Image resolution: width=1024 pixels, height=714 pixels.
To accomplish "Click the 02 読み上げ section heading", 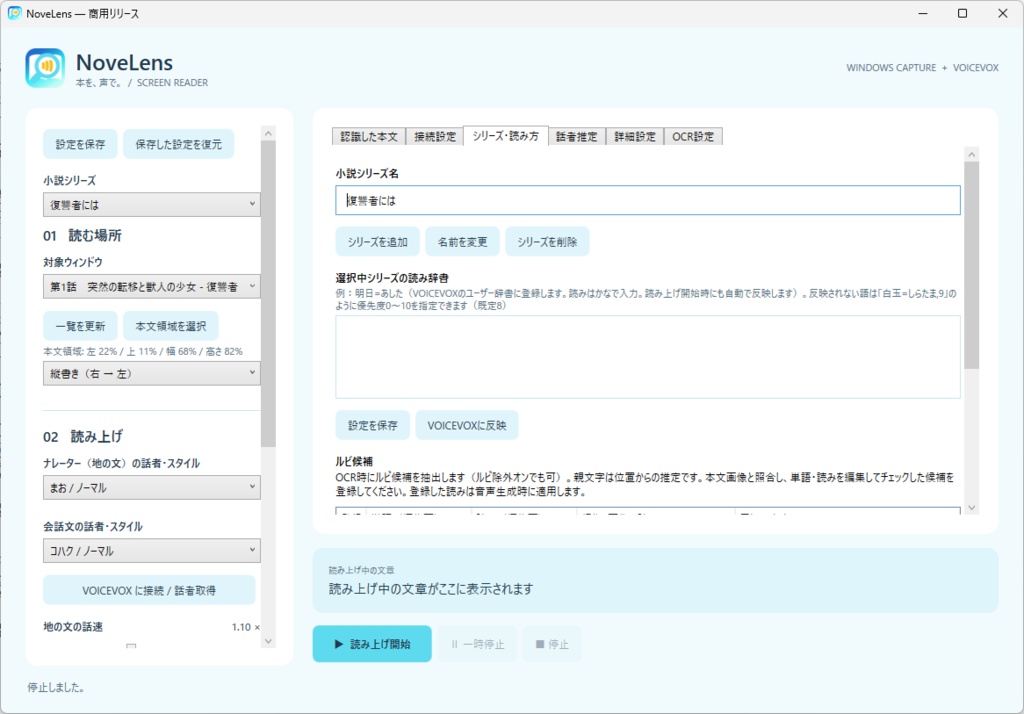I will coord(83,436).
